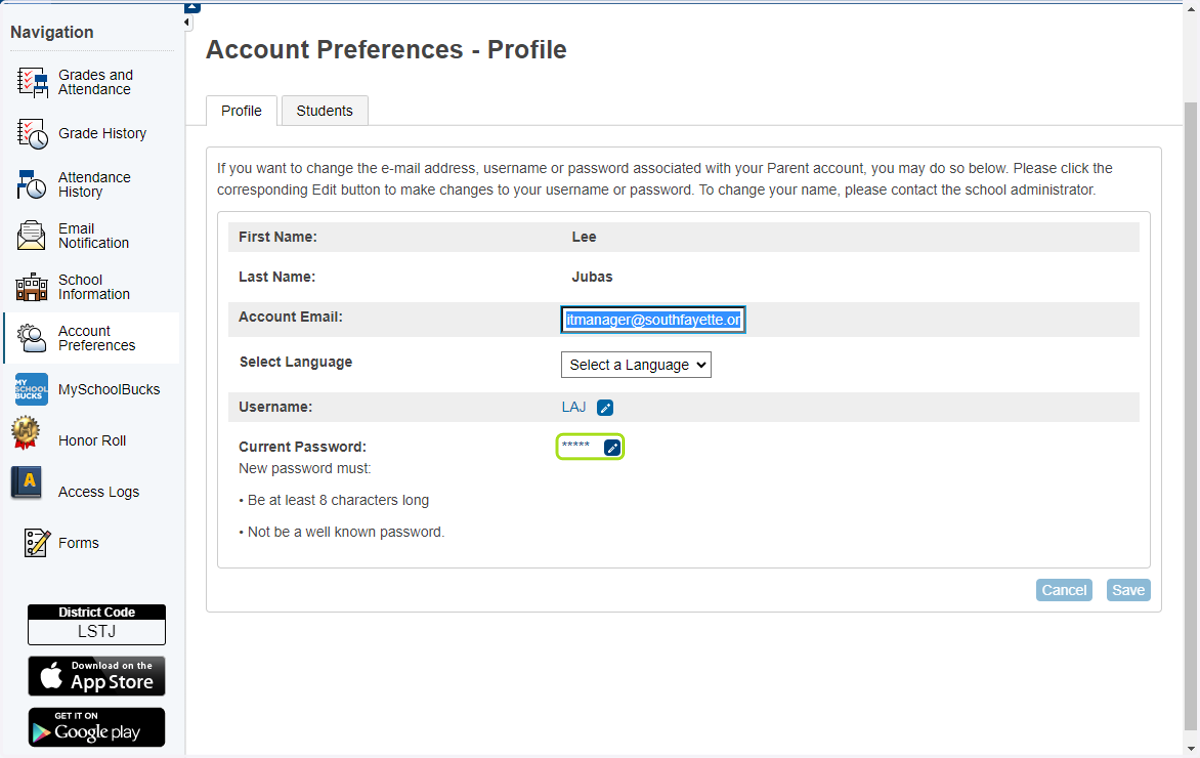The width and height of the screenshot is (1200, 758).
Task: Go to Grade History link
Action: [x=102, y=133]
